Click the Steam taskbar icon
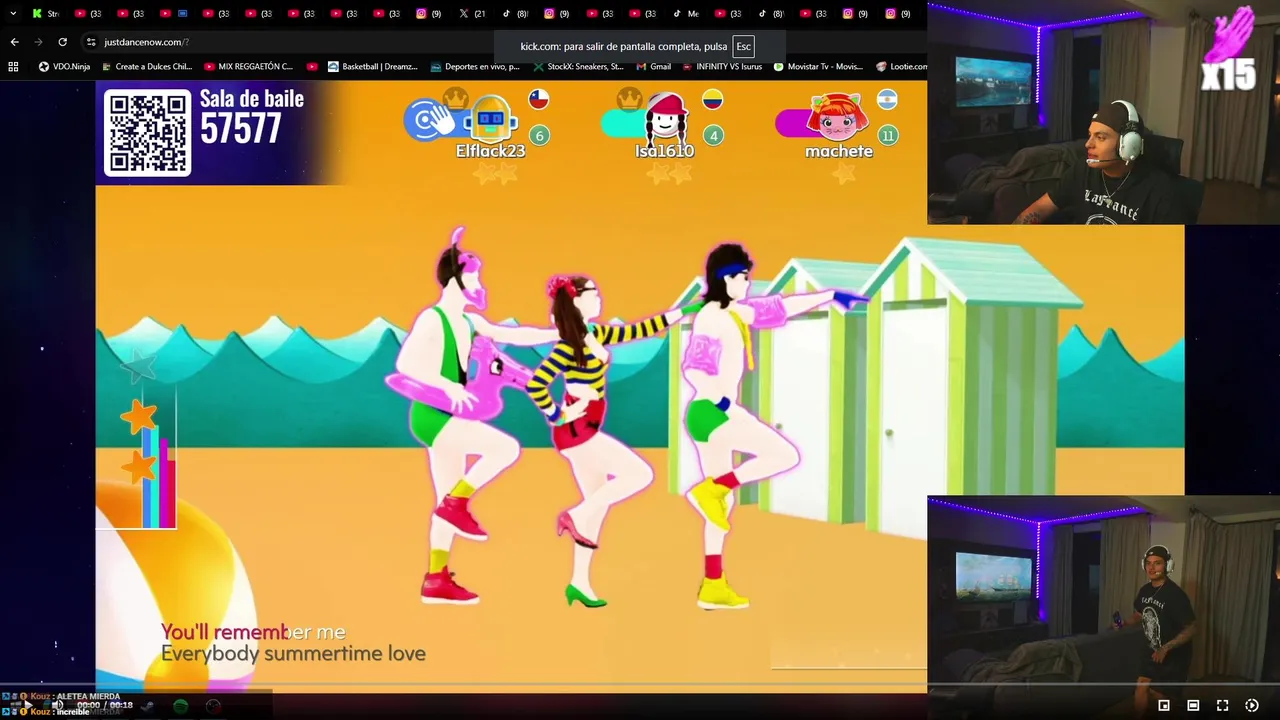The height and width of the screenshot is (720, 1280). pos(147,706)
